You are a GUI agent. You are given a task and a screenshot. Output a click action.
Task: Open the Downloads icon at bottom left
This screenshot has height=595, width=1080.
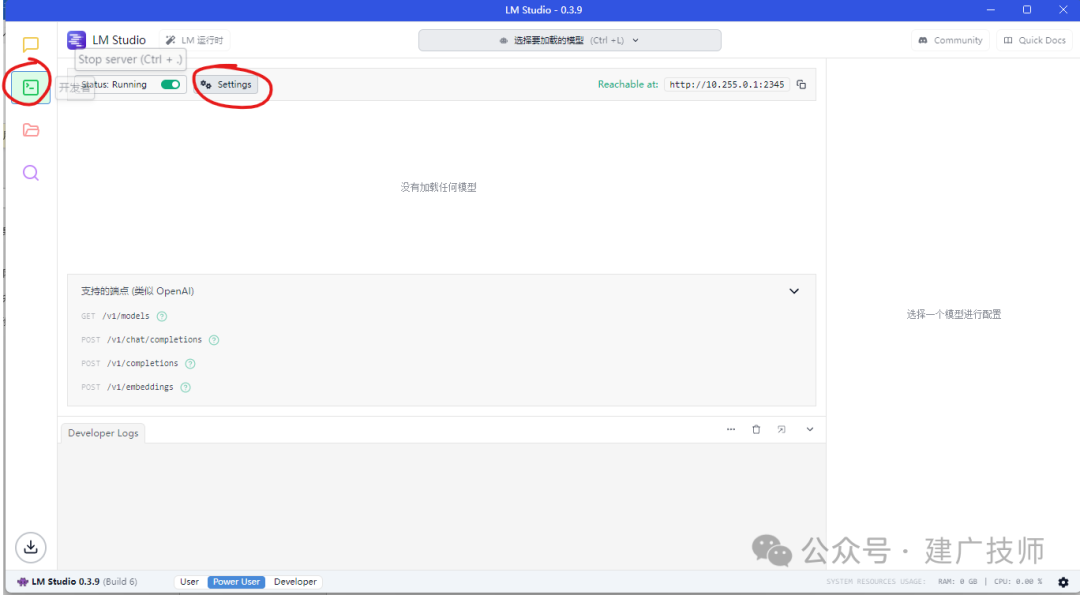30,547
